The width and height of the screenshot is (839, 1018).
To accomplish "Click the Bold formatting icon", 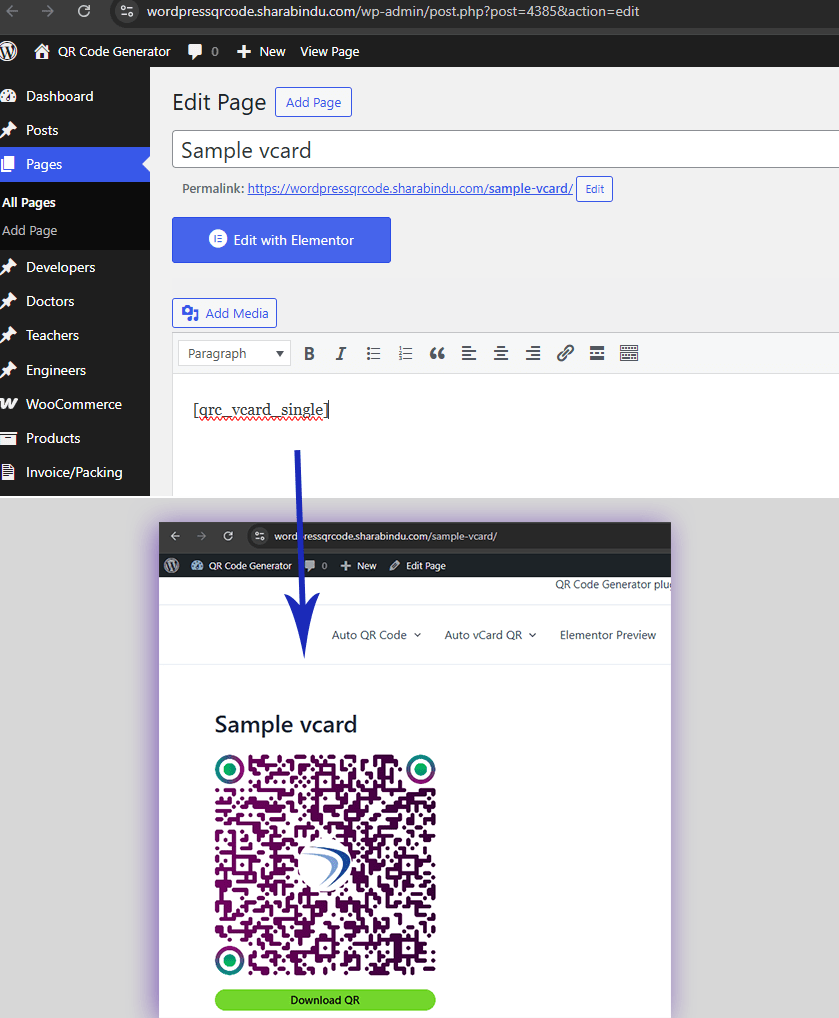I will coord(309,354).
